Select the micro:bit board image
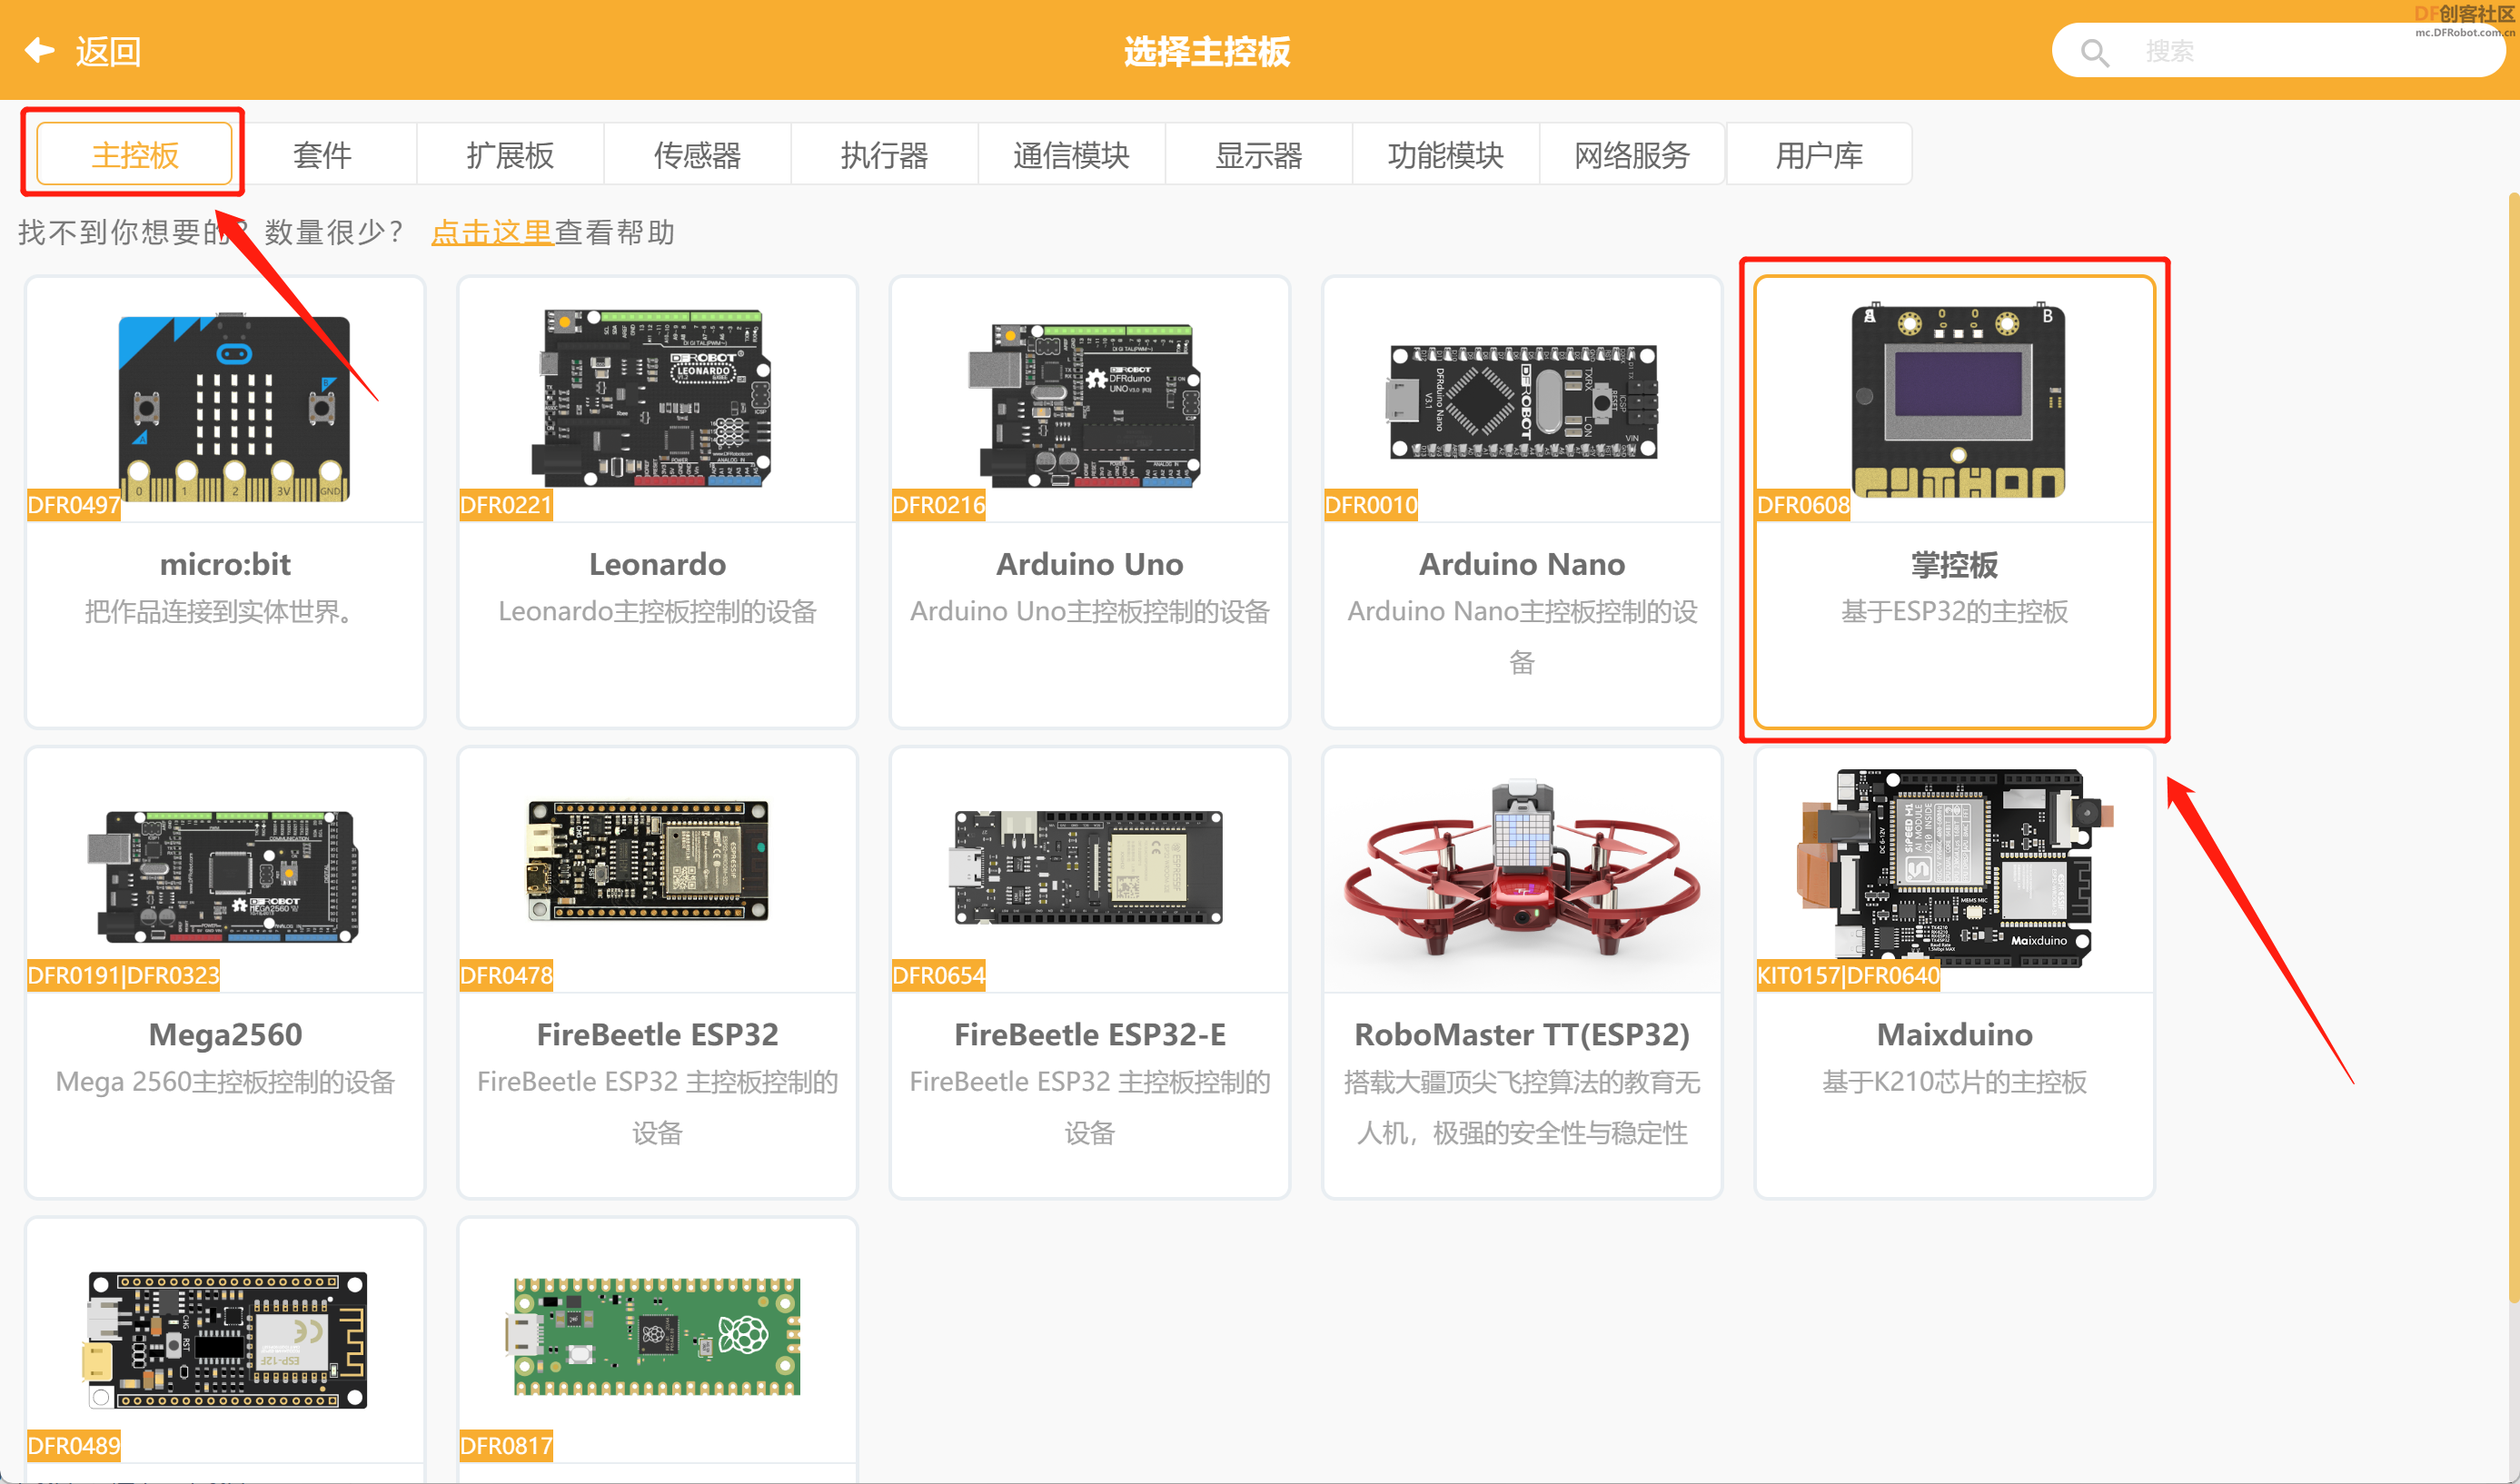2520x1484 pixels. click(234, 406)
